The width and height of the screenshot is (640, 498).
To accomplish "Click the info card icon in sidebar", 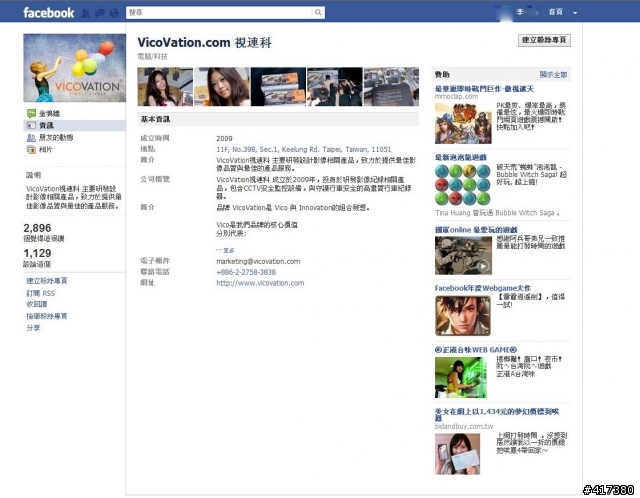I will (x=31, y=125).
